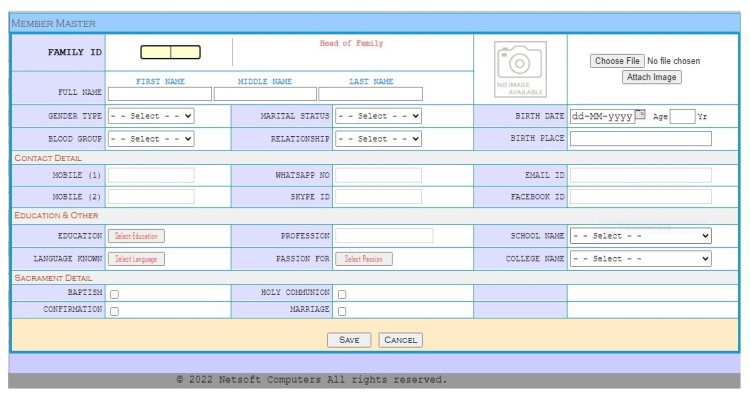Screen dimensions: 750x400
Task: Expand the Marital Status dropdown
Action: click(378, 116)
